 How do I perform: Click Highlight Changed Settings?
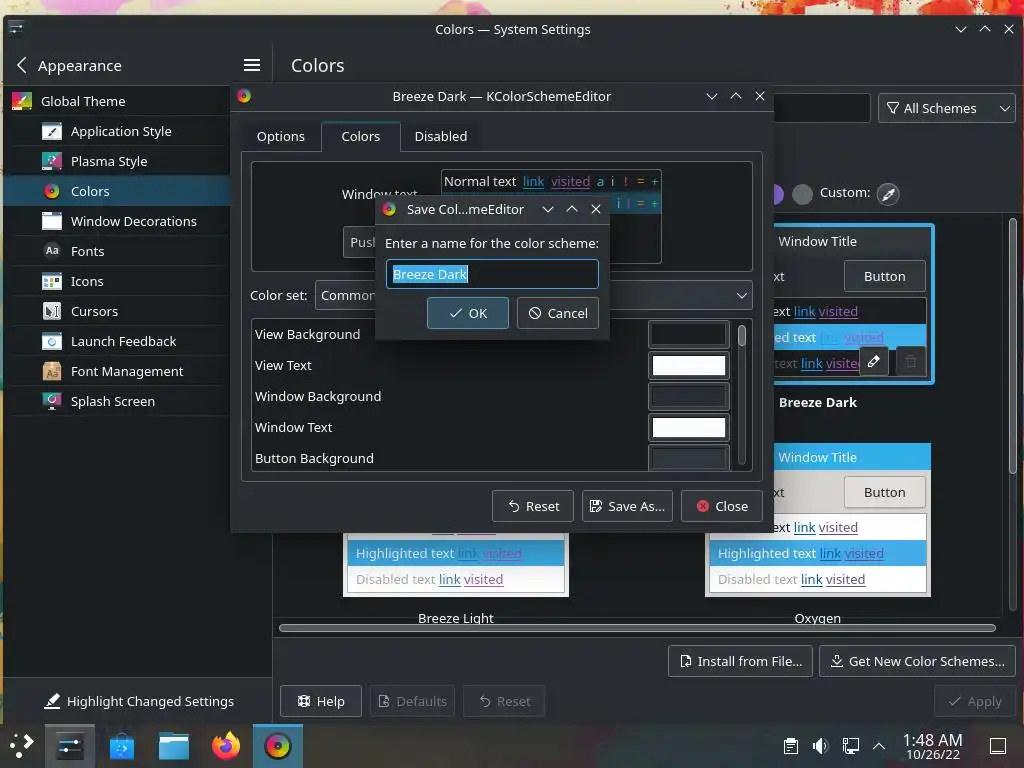pos(138,701)
